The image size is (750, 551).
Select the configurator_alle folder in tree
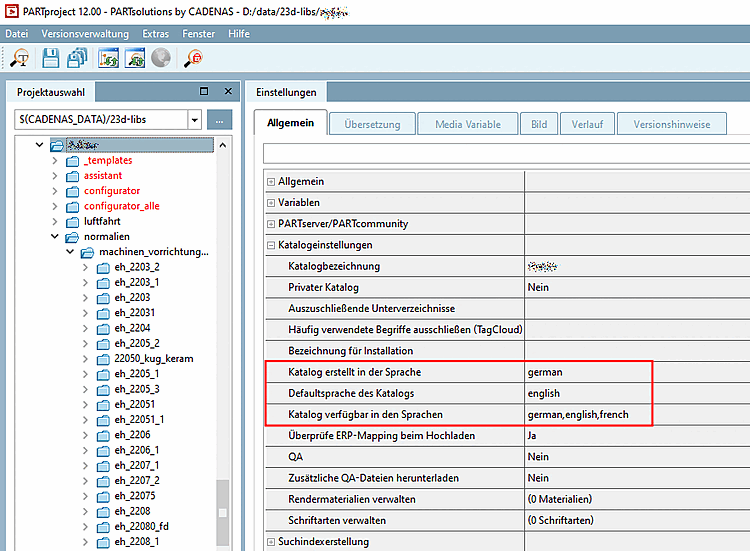click(121, 206)
